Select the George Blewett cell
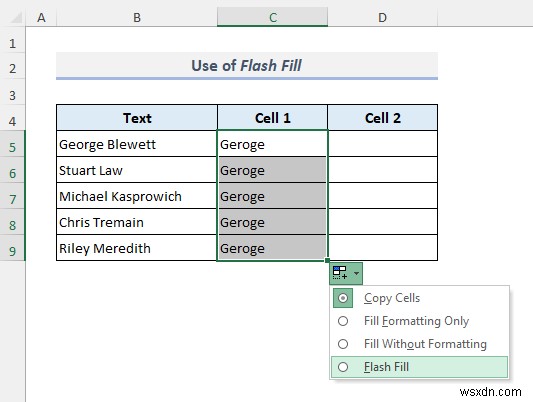Screen dimensions: 533x402 click(137, 144)
